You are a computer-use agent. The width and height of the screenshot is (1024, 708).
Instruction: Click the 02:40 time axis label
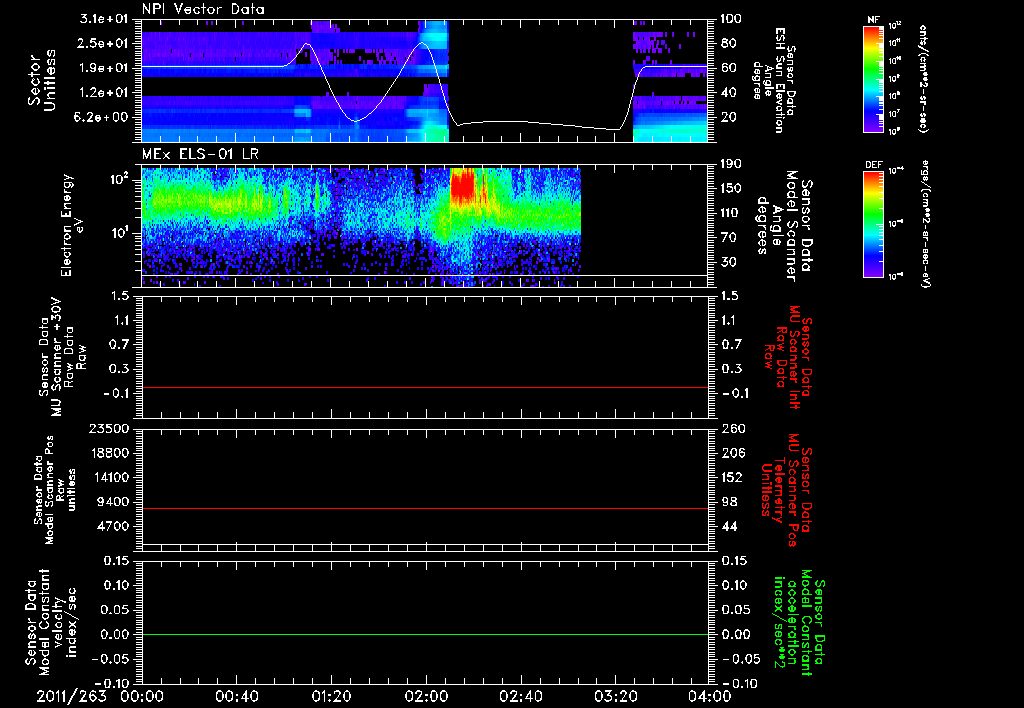click(x=520, y=697)
